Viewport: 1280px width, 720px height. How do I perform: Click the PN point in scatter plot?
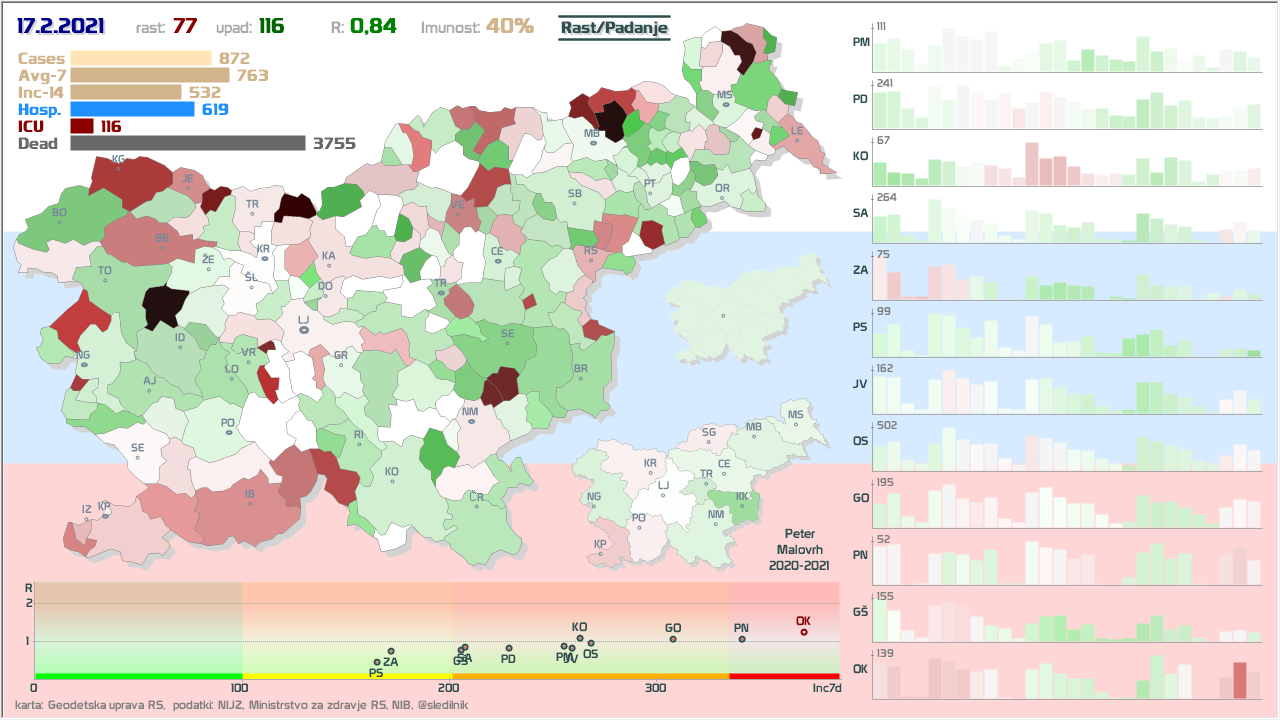click(742, 639)
